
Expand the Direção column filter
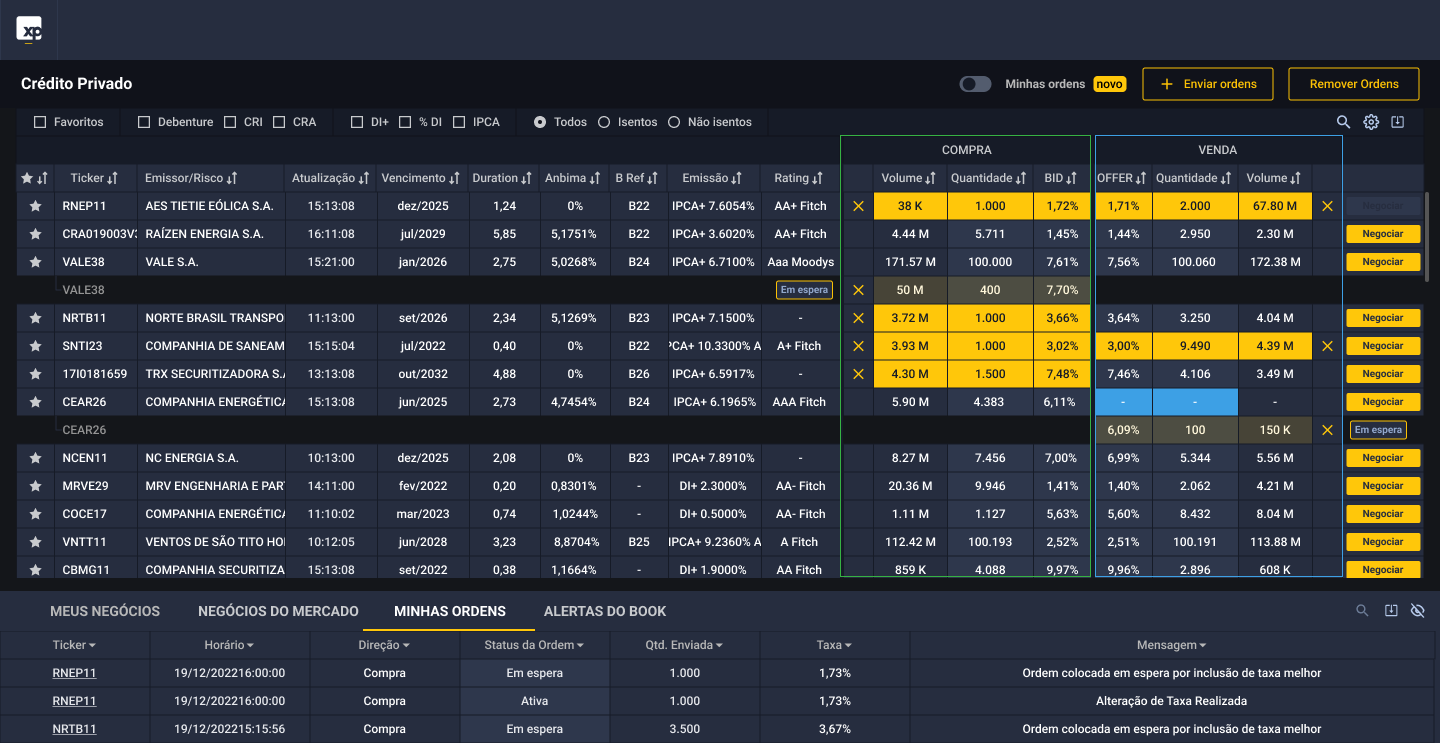click(384, 646)
